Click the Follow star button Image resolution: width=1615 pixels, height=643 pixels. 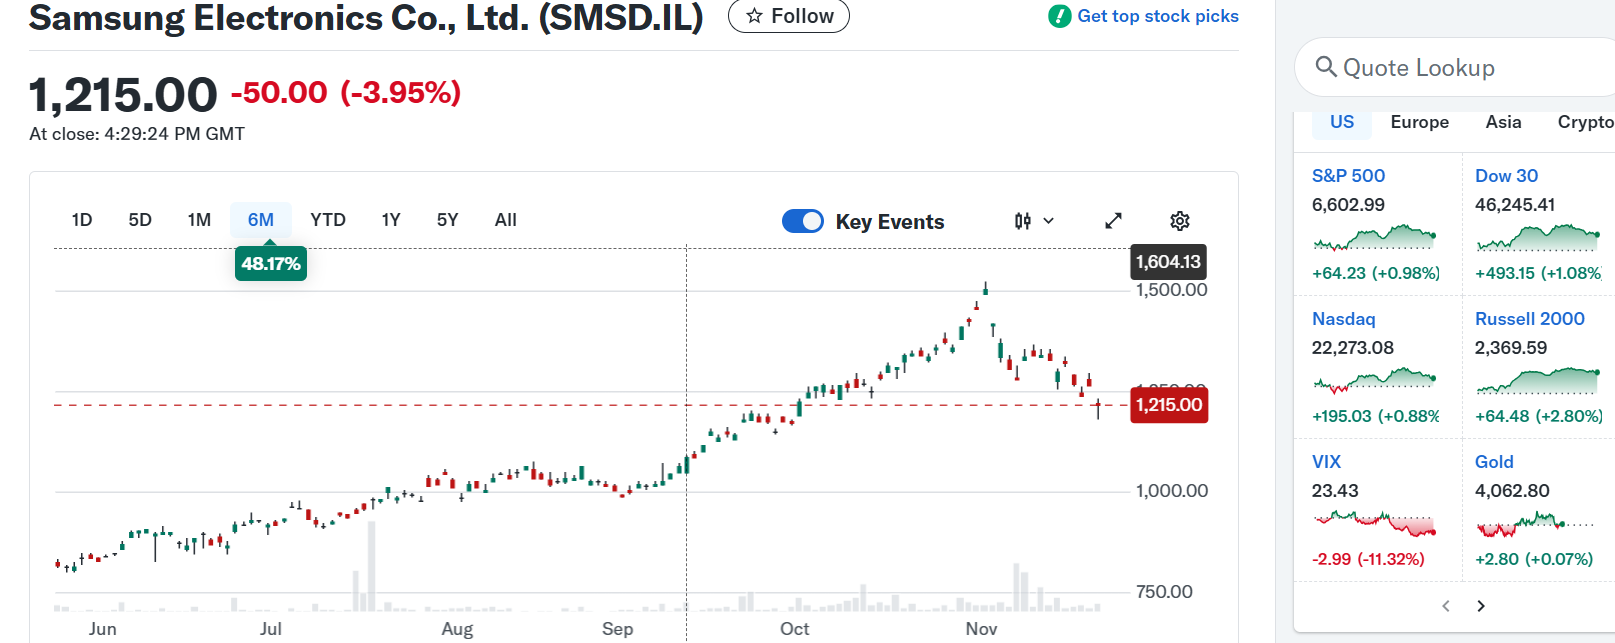tap(789, 16)
